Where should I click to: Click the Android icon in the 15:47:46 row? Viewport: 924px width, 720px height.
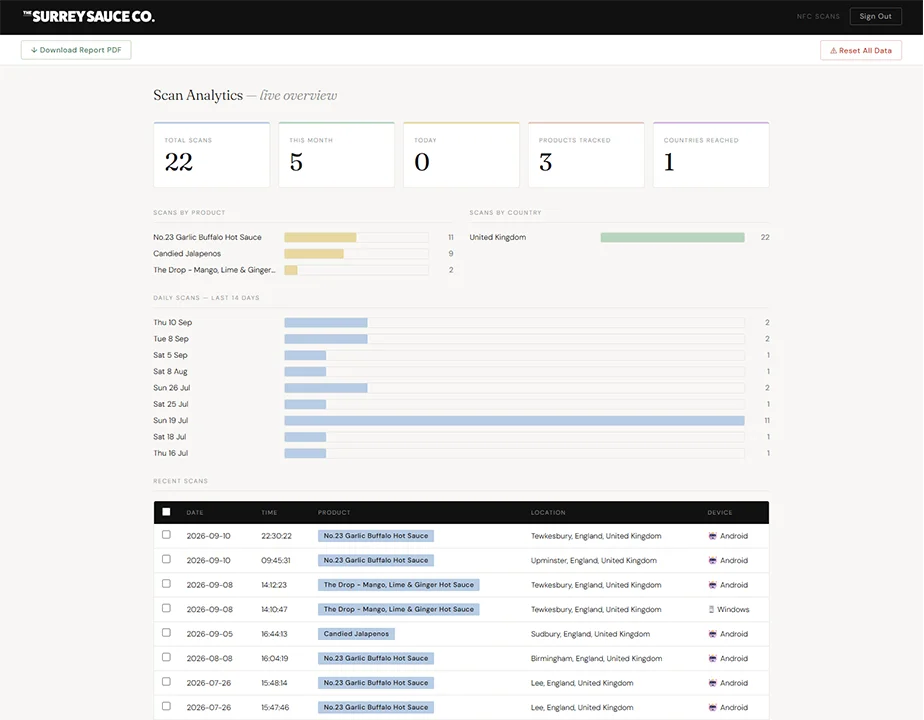pos(712,708)
